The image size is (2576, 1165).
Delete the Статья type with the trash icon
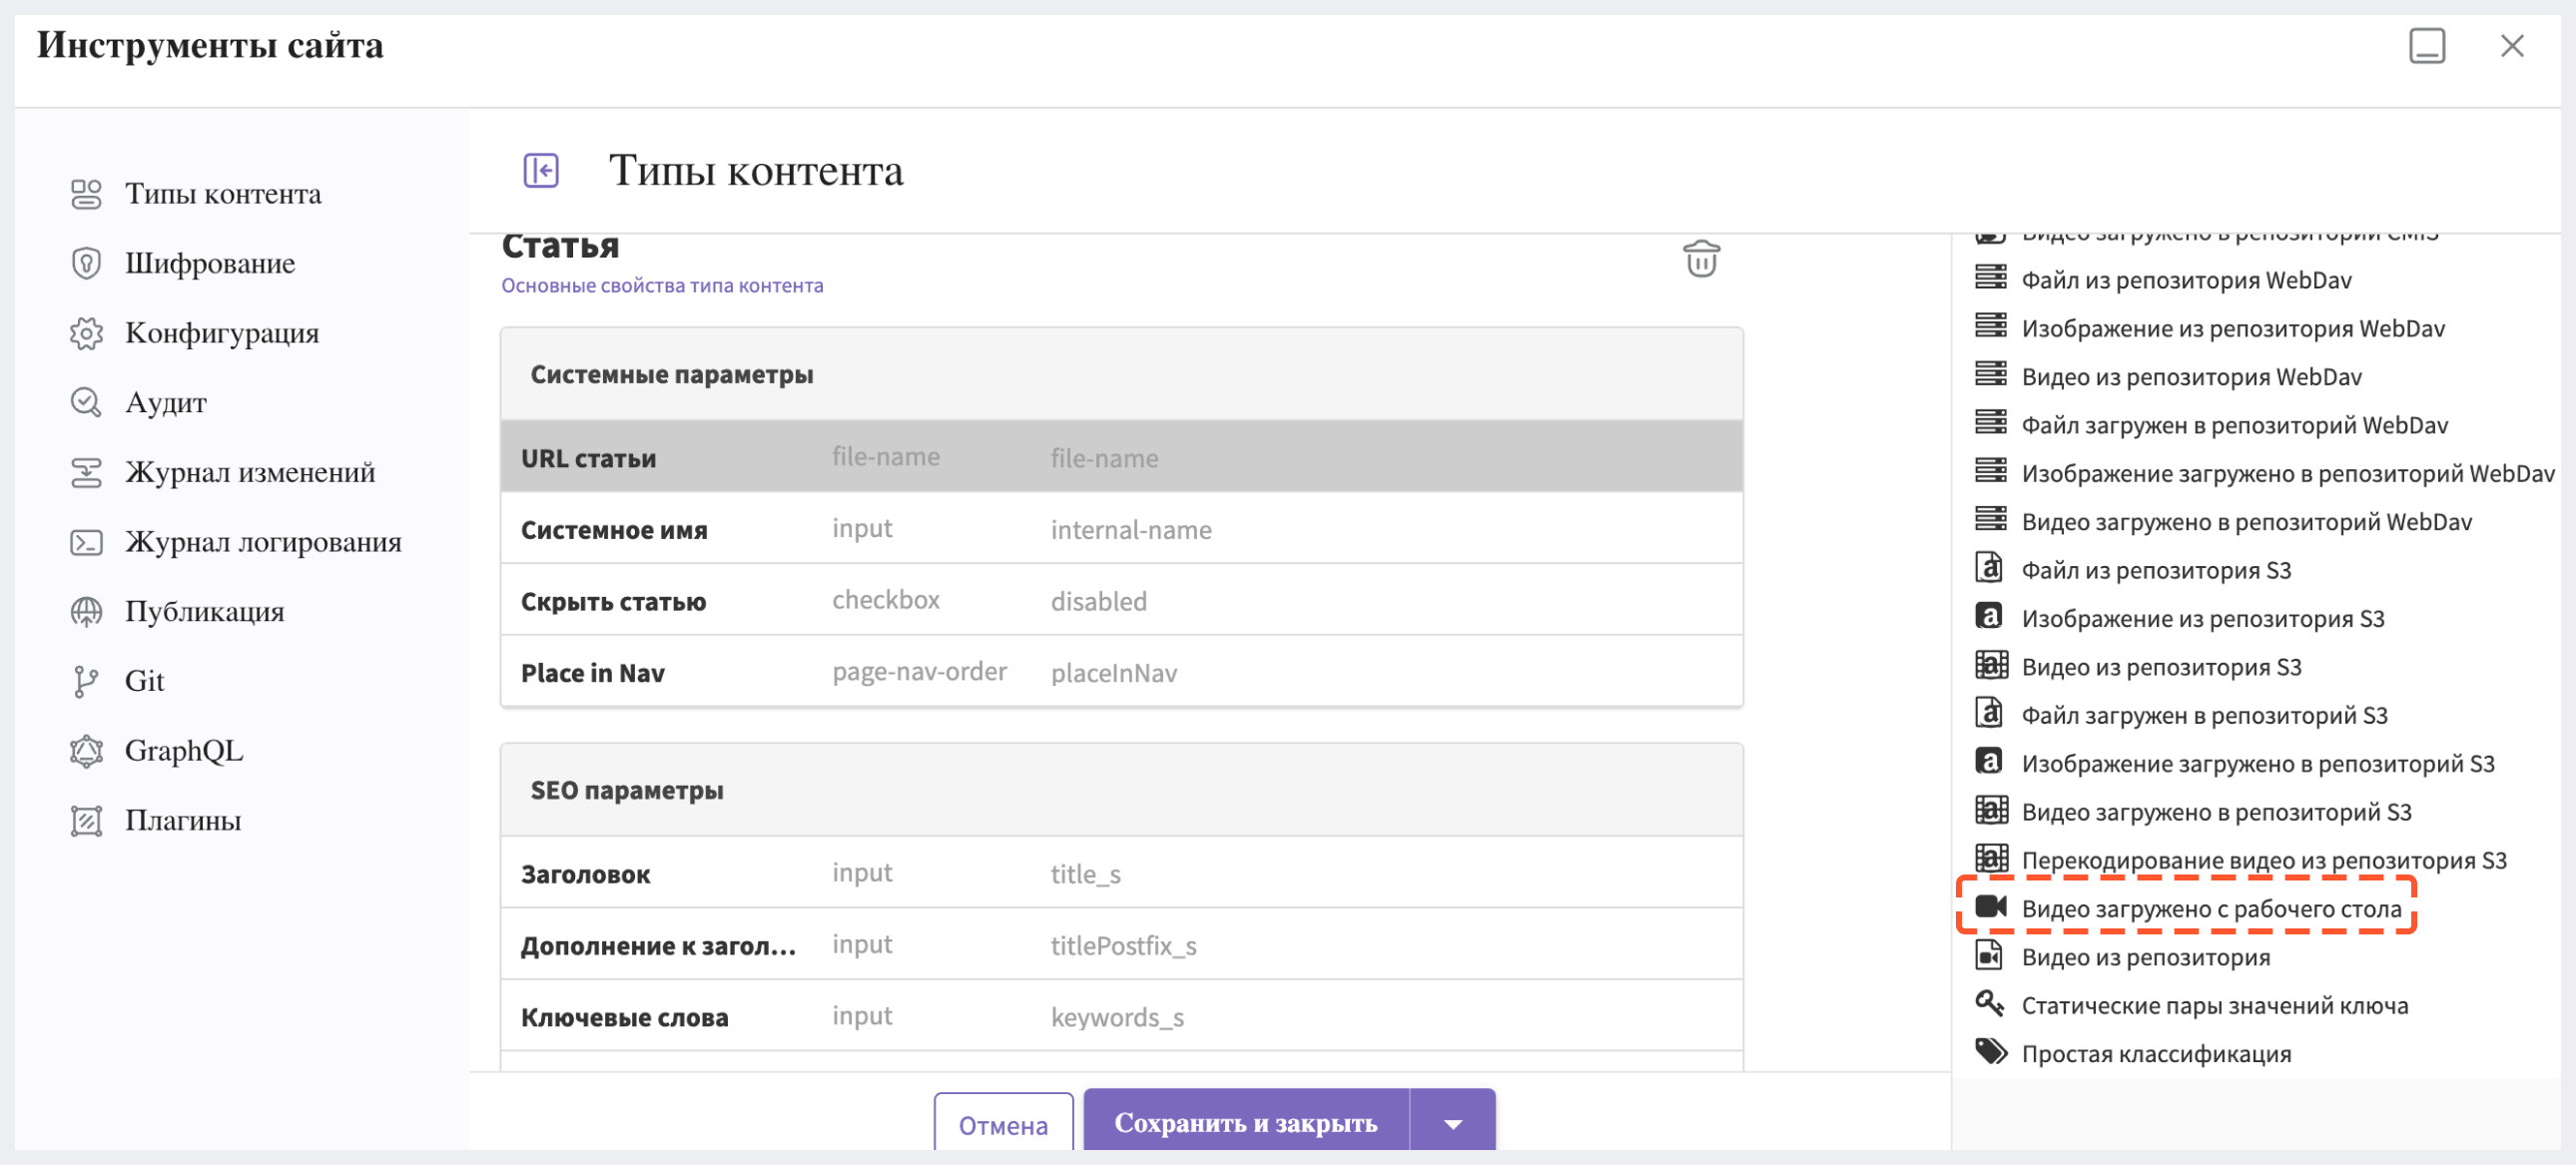click(x=1701, y=258)
